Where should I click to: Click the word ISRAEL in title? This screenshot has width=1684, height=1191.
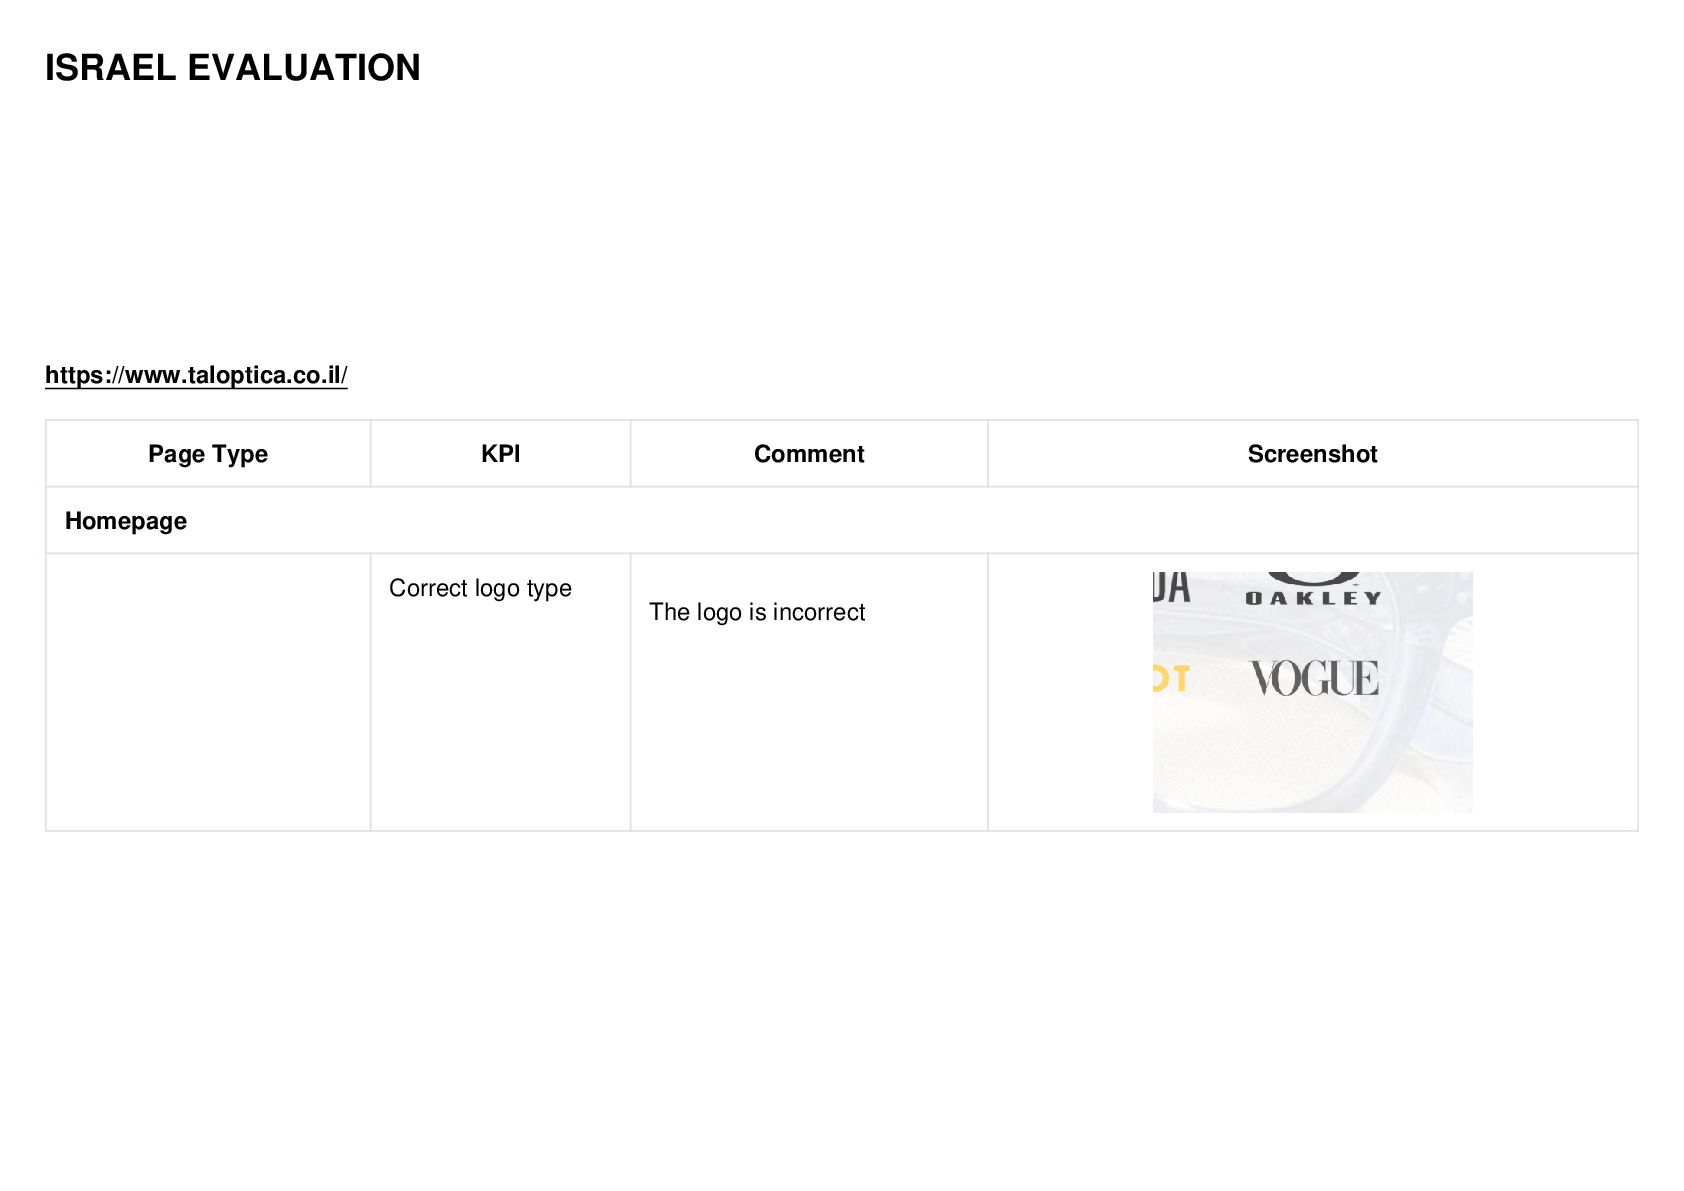point(111,68)
